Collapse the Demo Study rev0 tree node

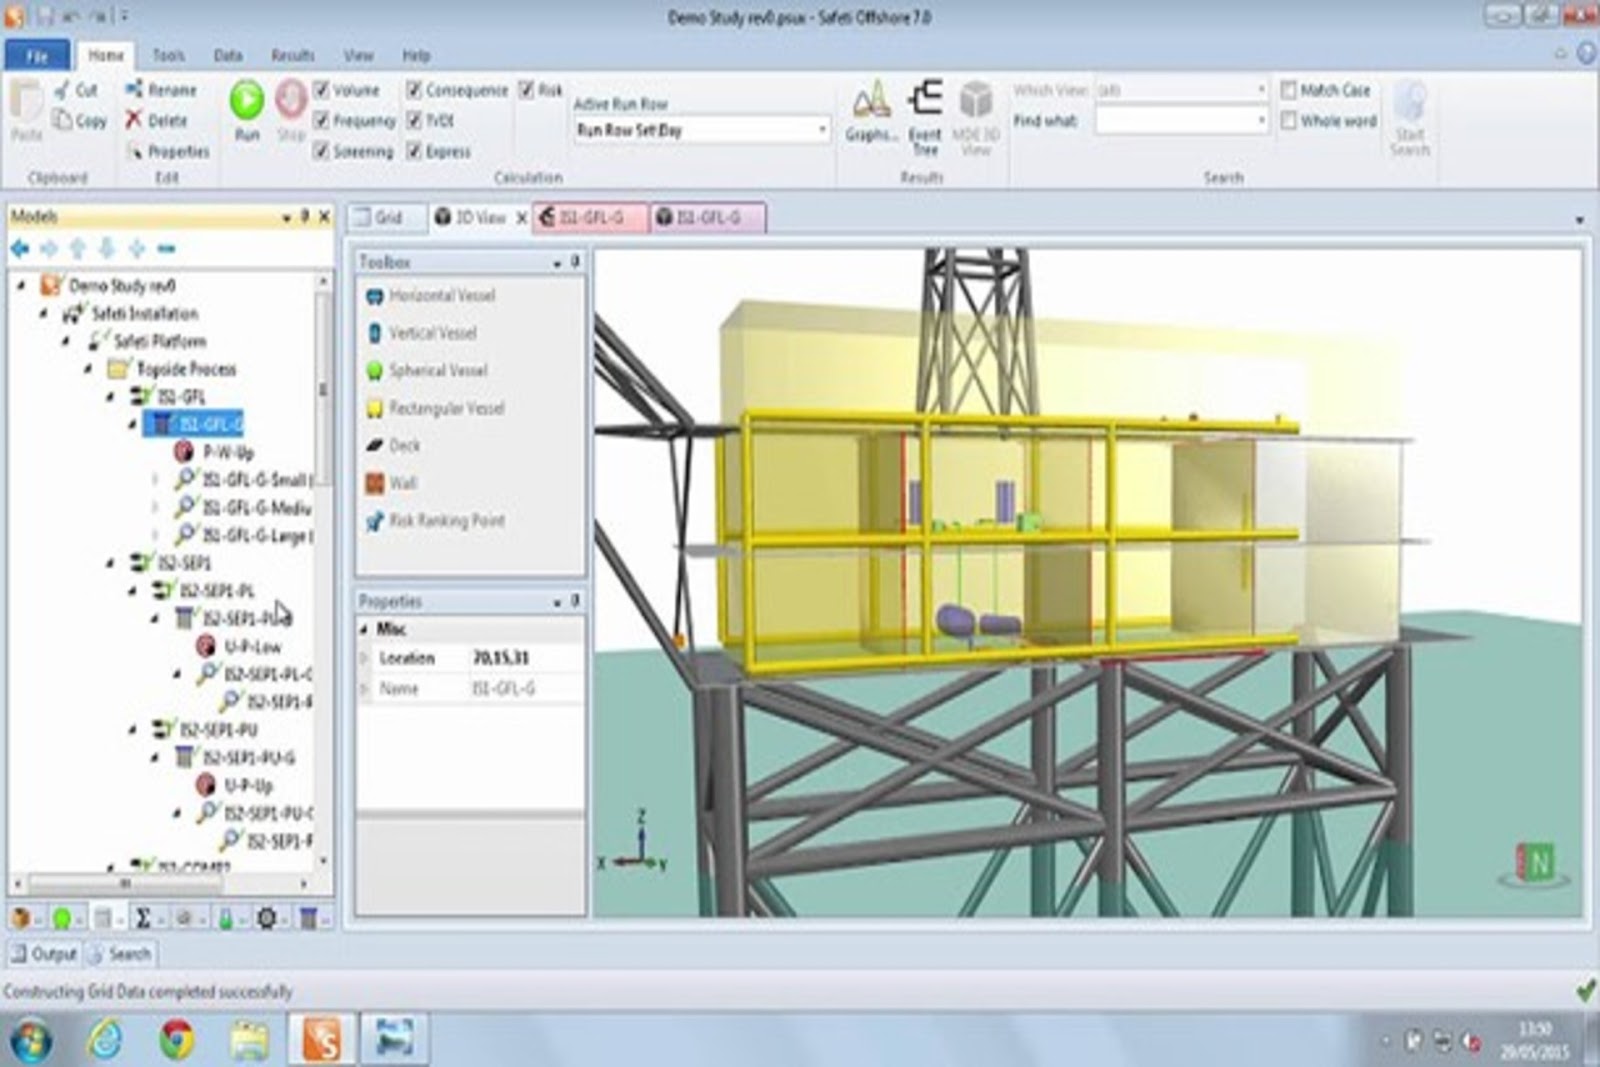point(21,285)
